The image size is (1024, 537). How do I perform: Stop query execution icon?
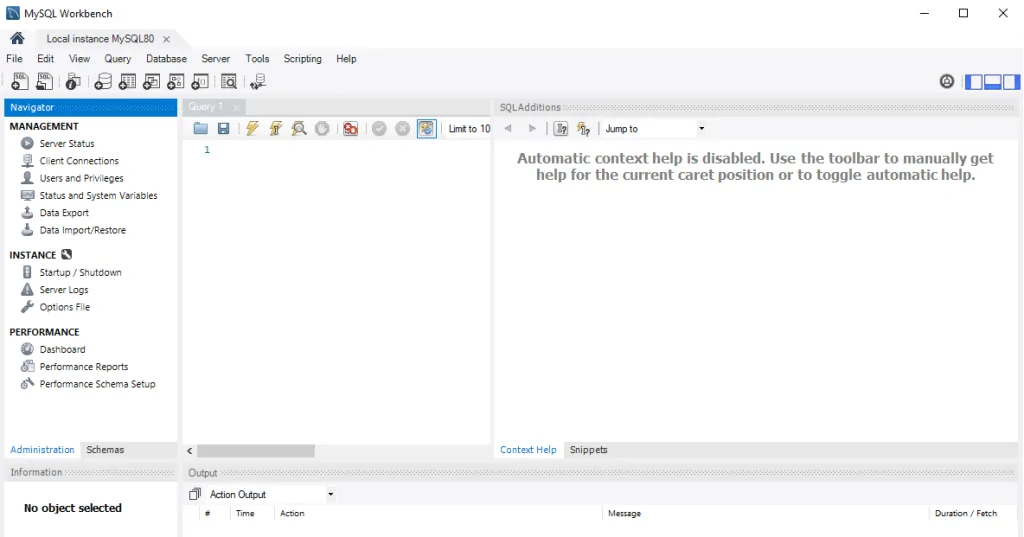322,129
